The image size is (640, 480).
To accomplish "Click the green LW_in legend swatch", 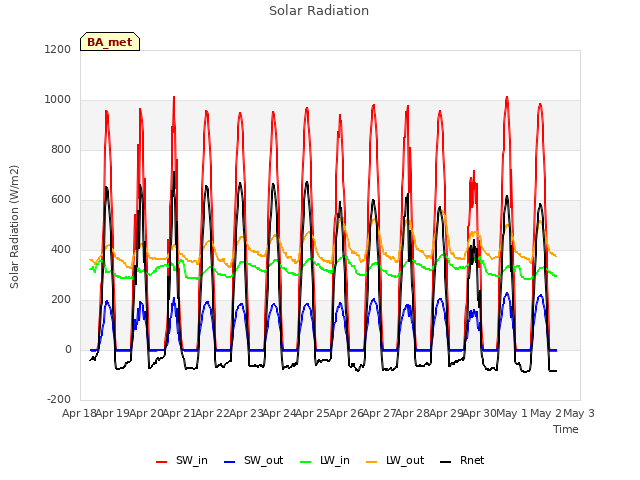I will pos(306,462).
